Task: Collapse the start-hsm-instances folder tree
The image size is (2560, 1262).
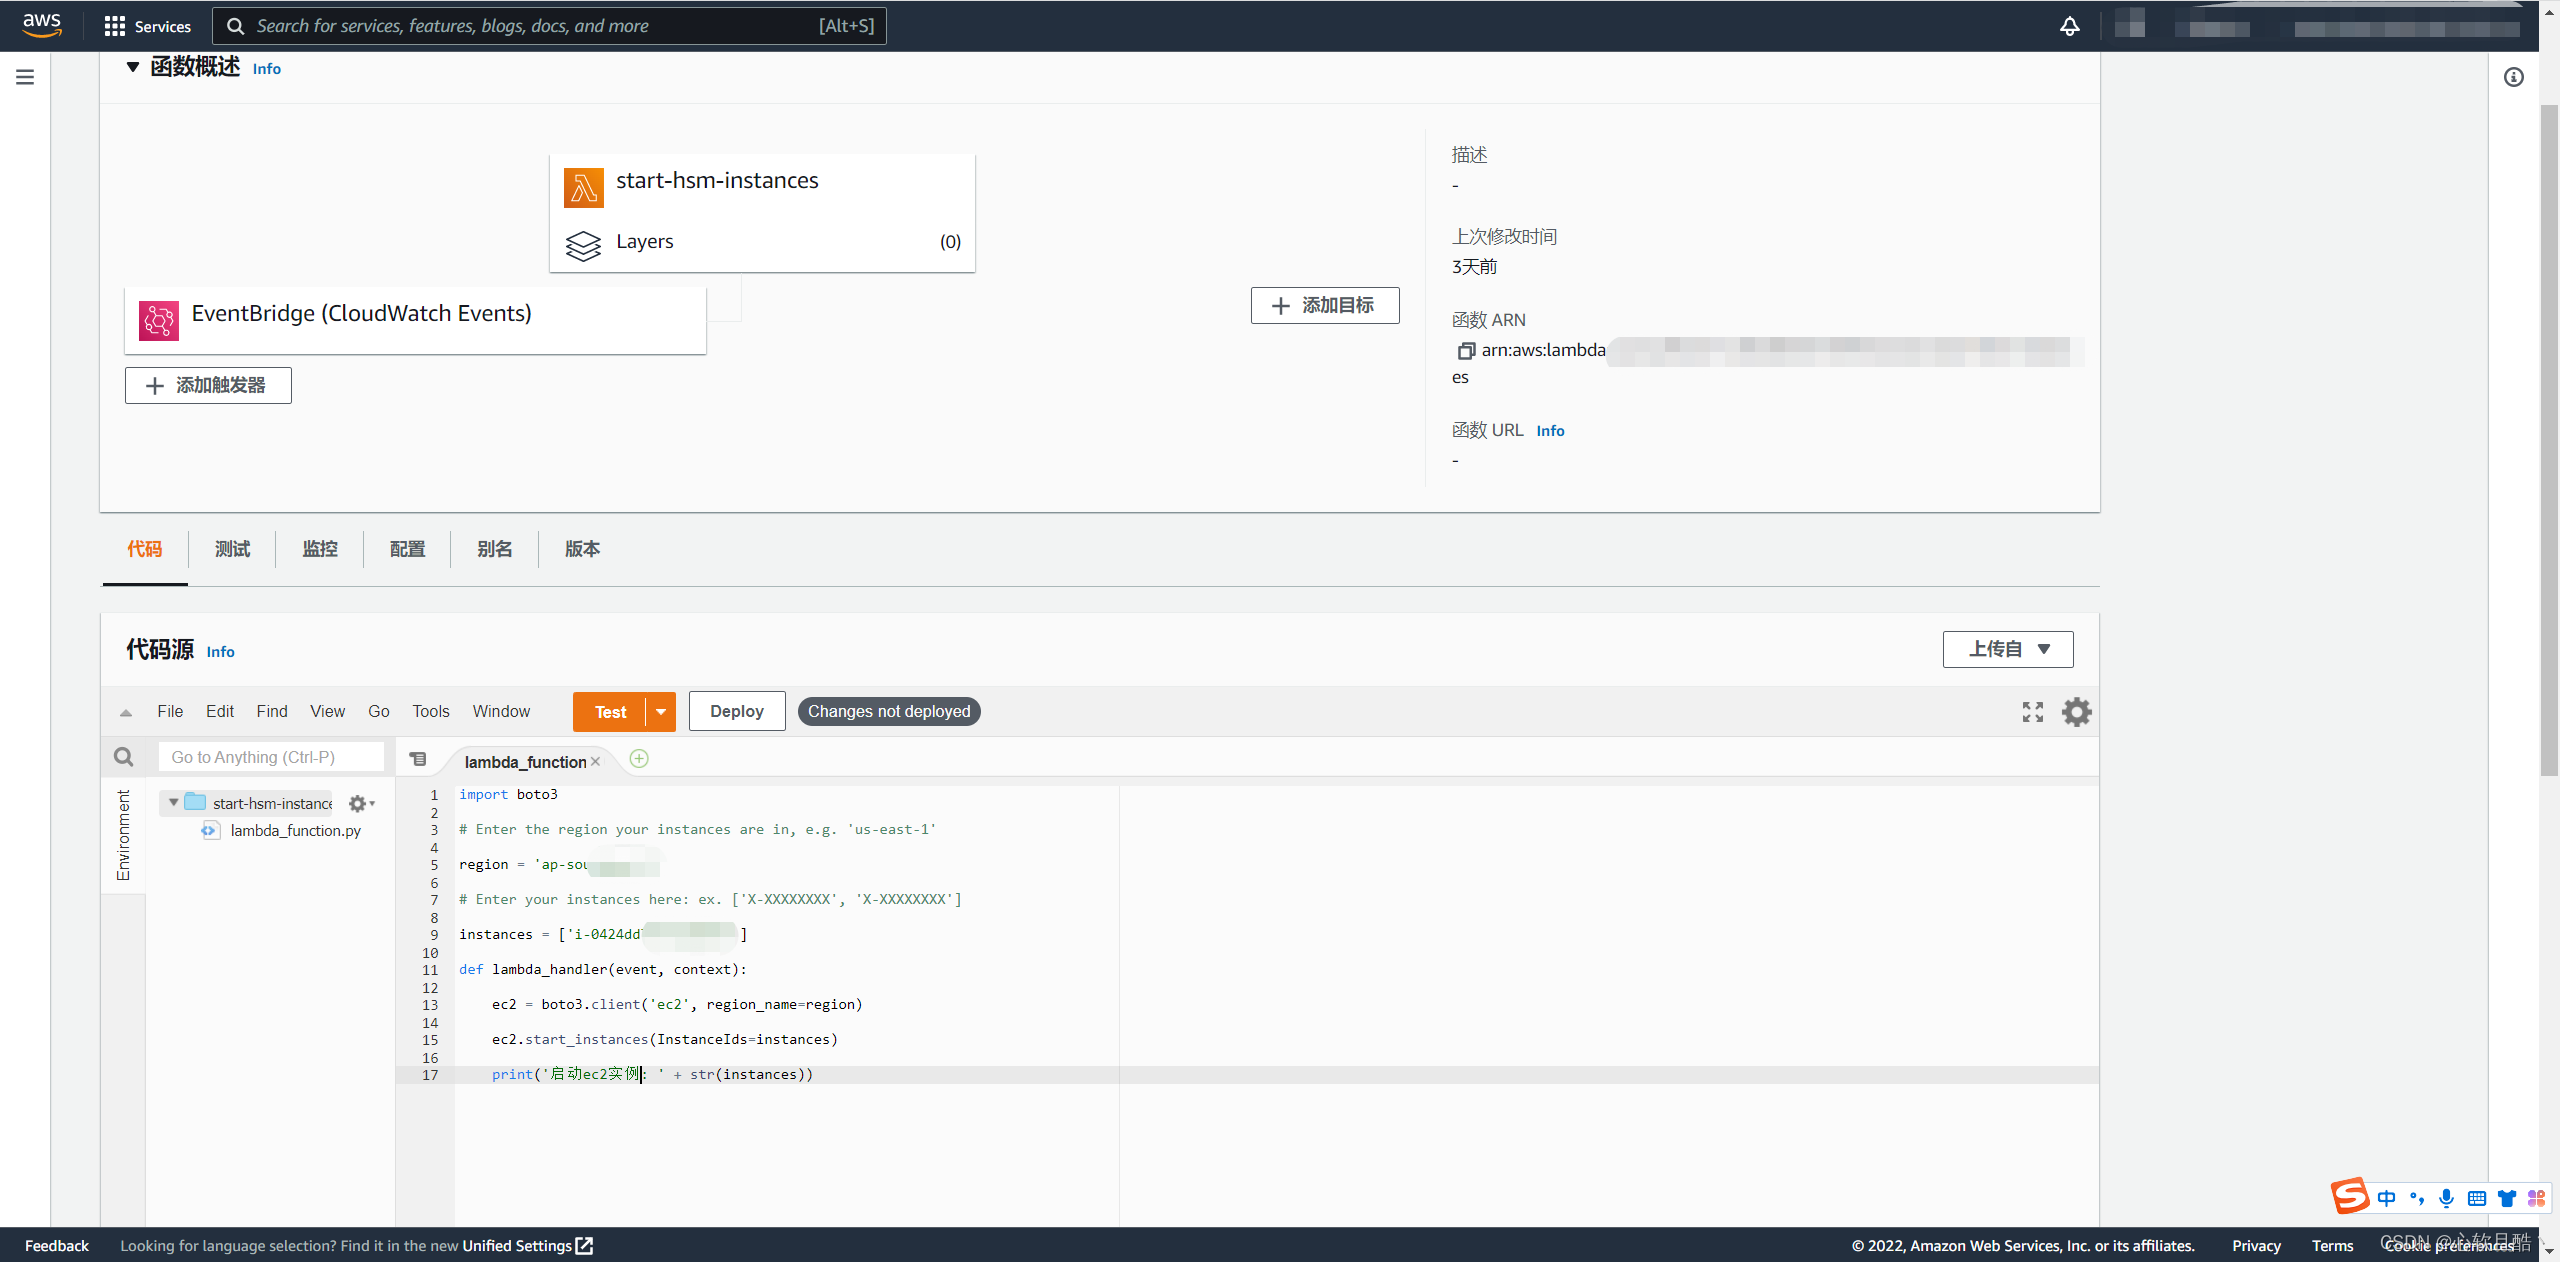Action: point(173,802)
